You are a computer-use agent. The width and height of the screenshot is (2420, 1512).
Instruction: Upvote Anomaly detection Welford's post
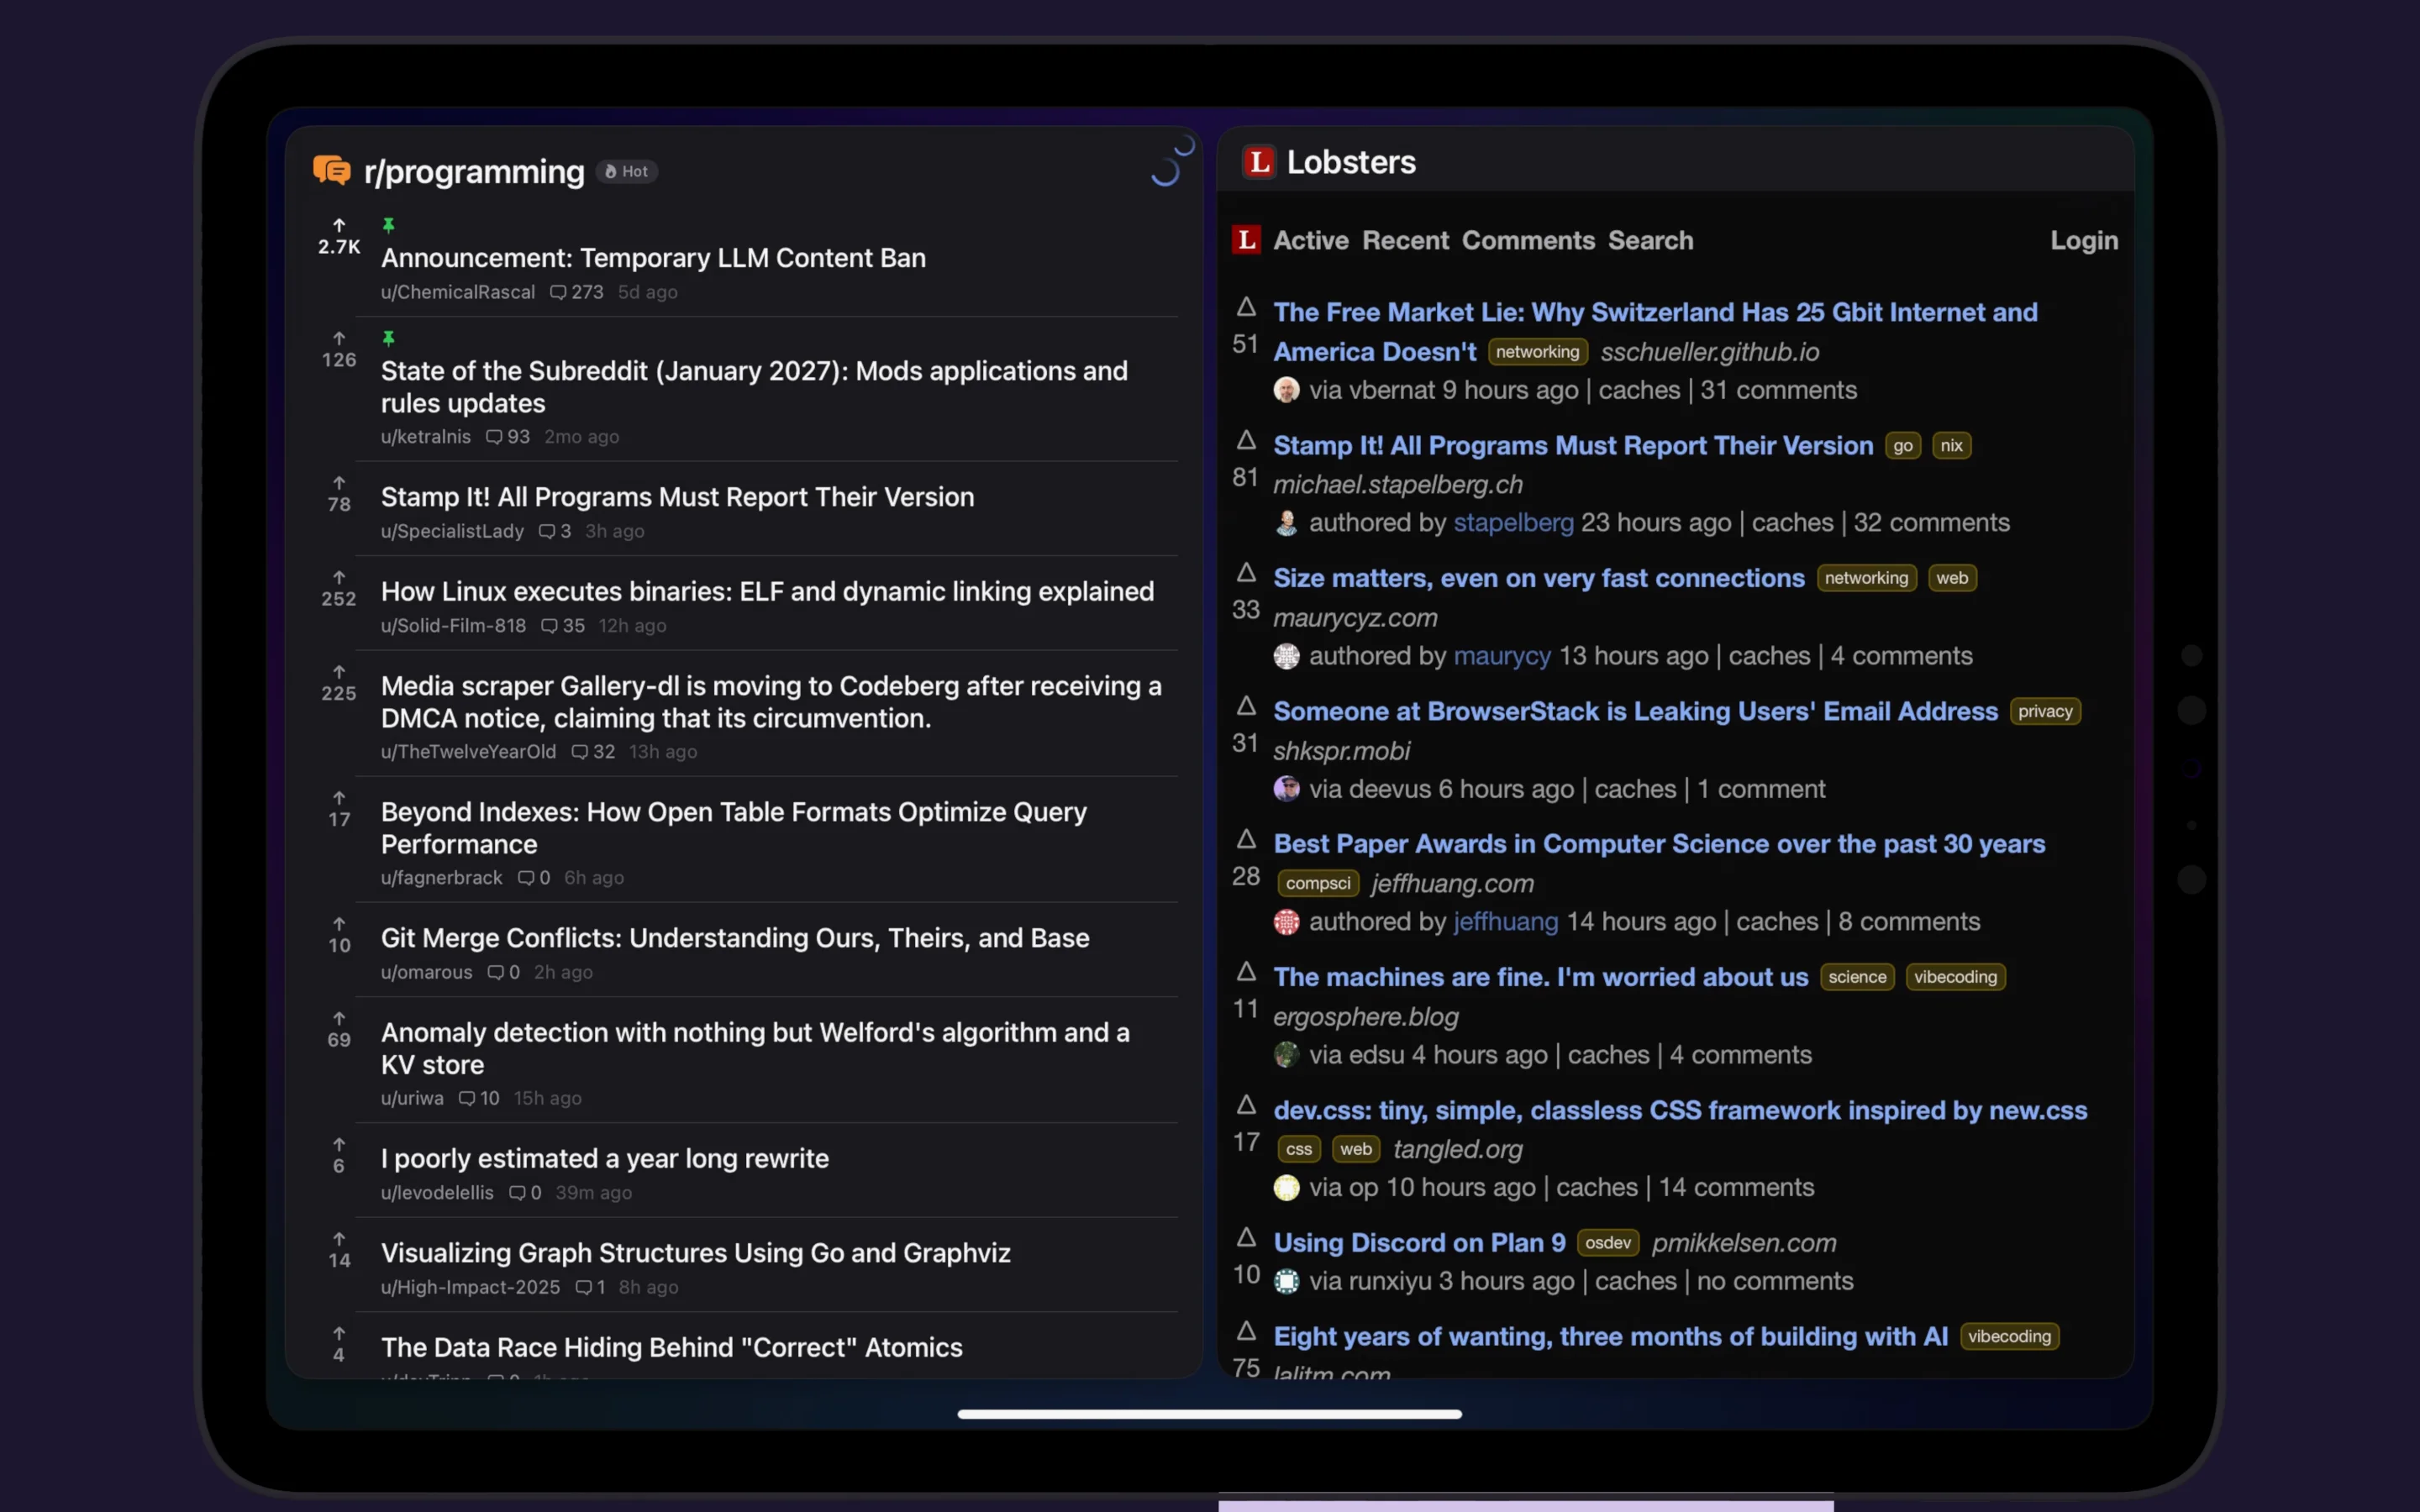(339, 1019)
